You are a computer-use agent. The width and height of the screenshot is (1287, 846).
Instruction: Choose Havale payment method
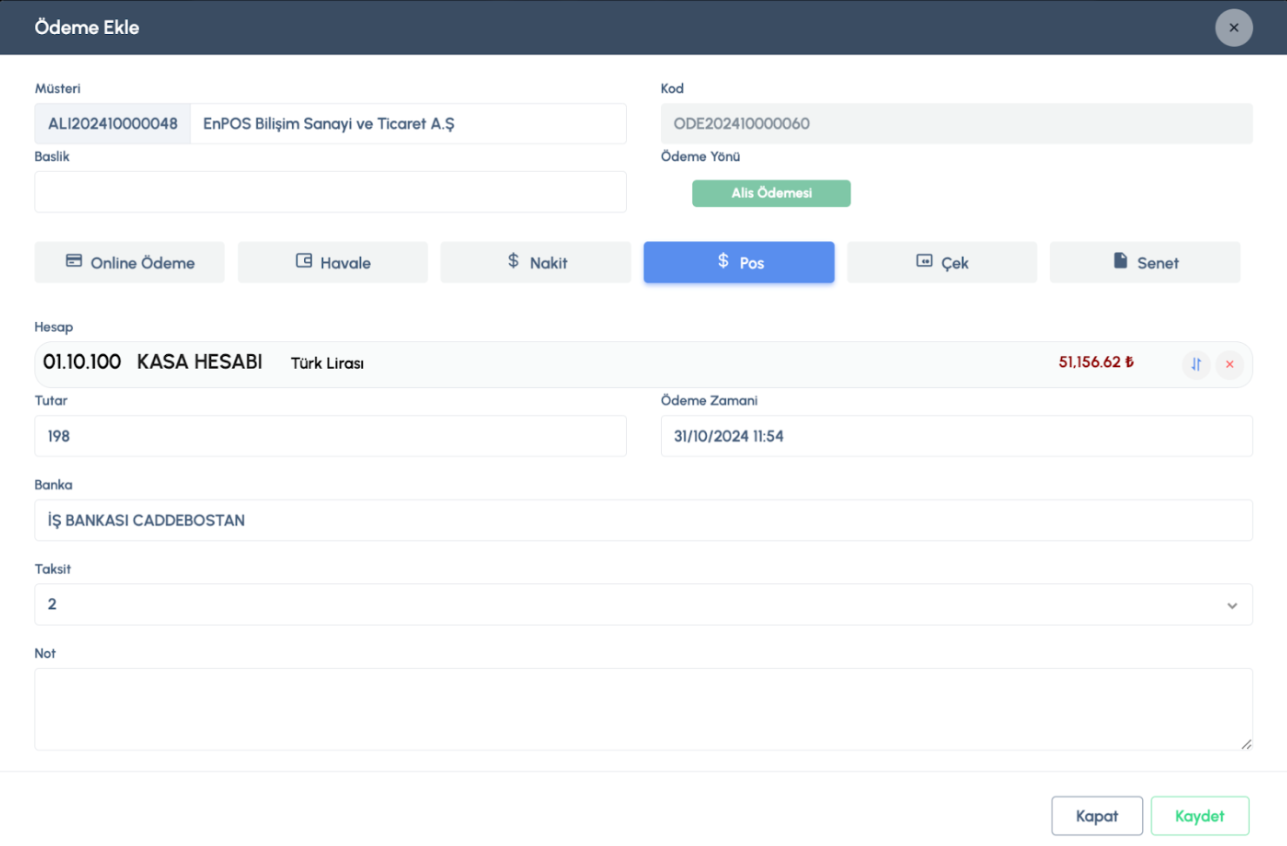(333, 263)
